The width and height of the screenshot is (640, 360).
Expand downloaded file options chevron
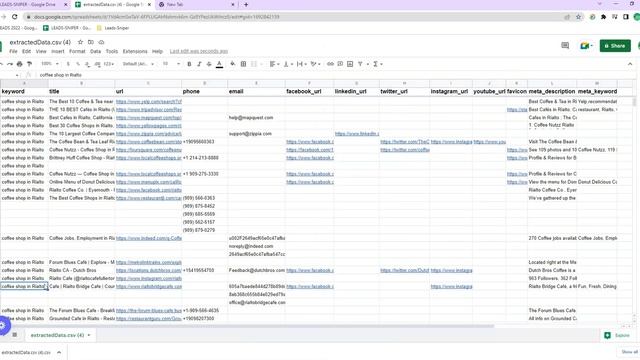click(x=59, y=352)
